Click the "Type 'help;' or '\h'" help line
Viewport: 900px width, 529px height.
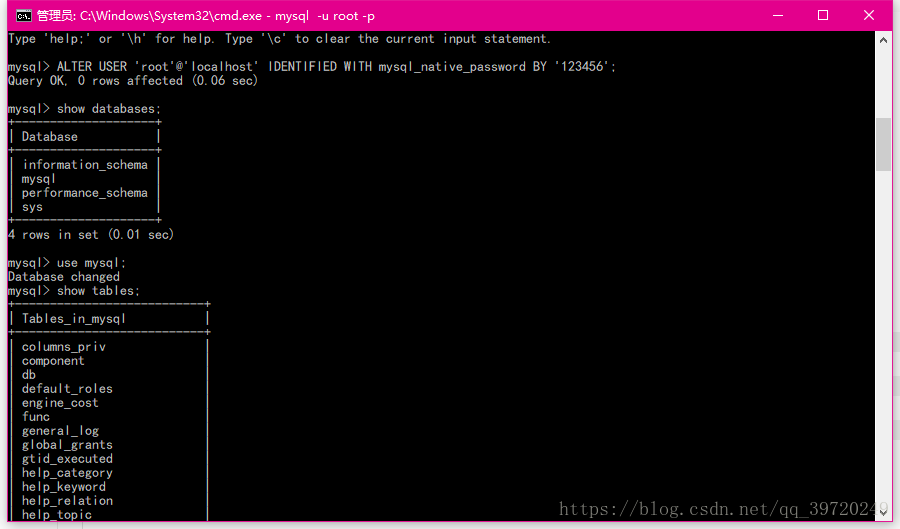pos(280,39)
